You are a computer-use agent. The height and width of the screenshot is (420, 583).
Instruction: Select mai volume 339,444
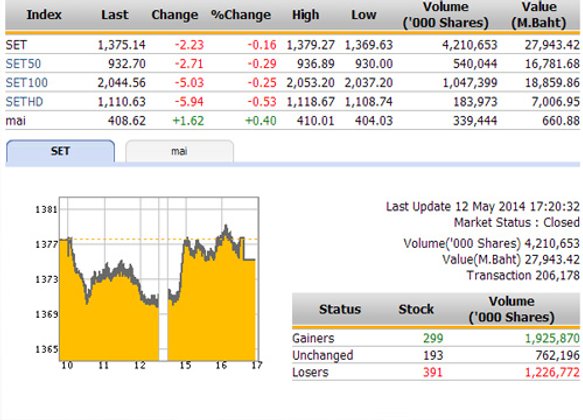(475, 121)
